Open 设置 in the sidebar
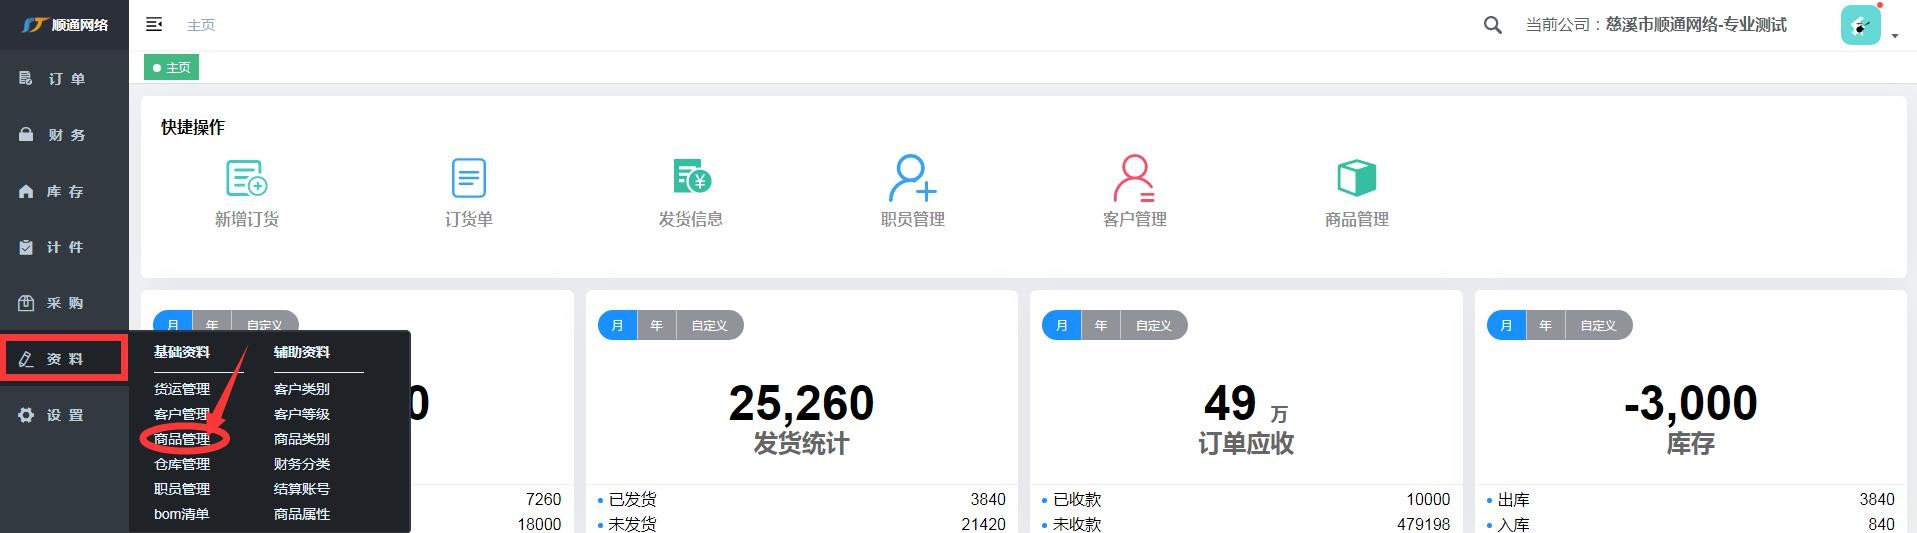The height and width of the screenshot is (533, 1917). [x=65, y=415]
